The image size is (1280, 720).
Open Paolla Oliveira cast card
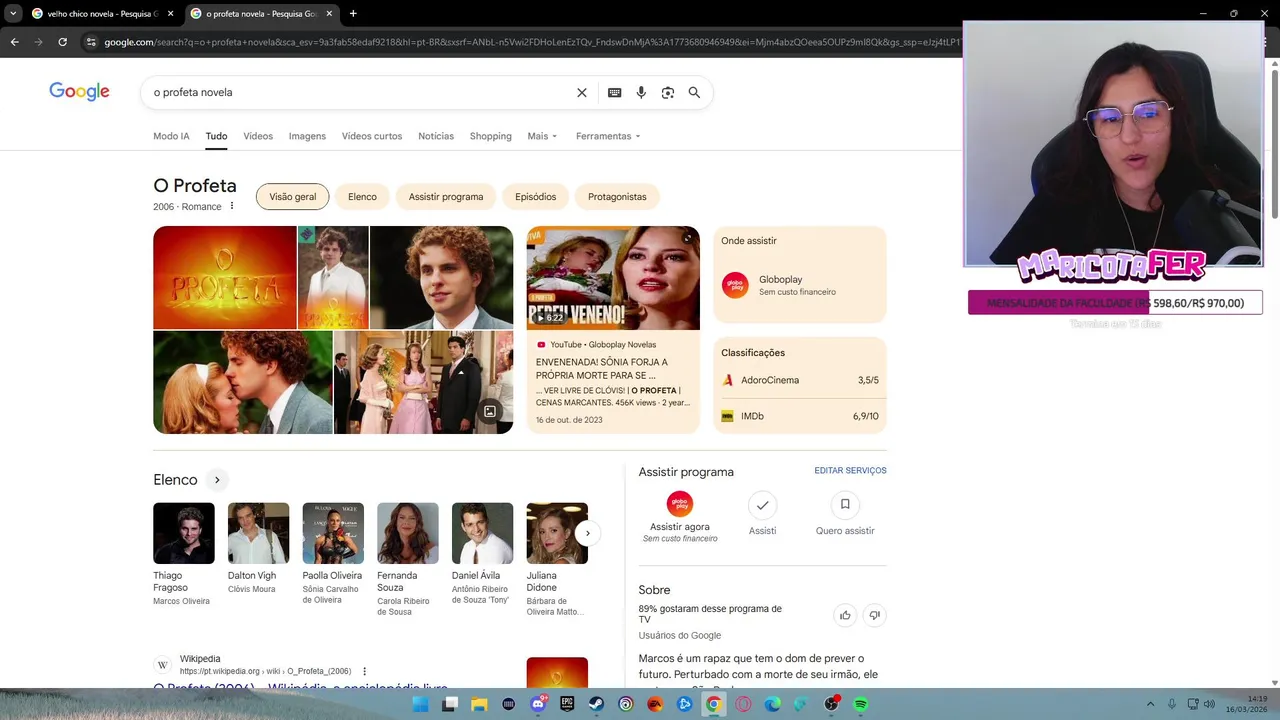[x=333, y=555]
